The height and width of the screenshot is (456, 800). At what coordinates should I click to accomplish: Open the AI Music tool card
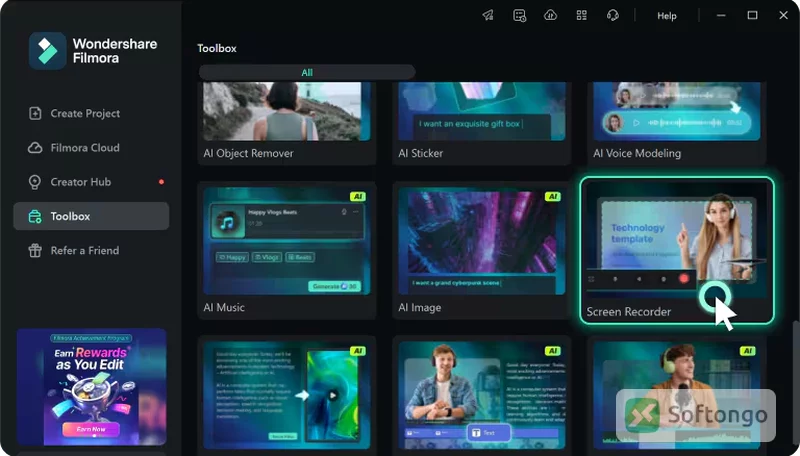(x=287, y=250)
